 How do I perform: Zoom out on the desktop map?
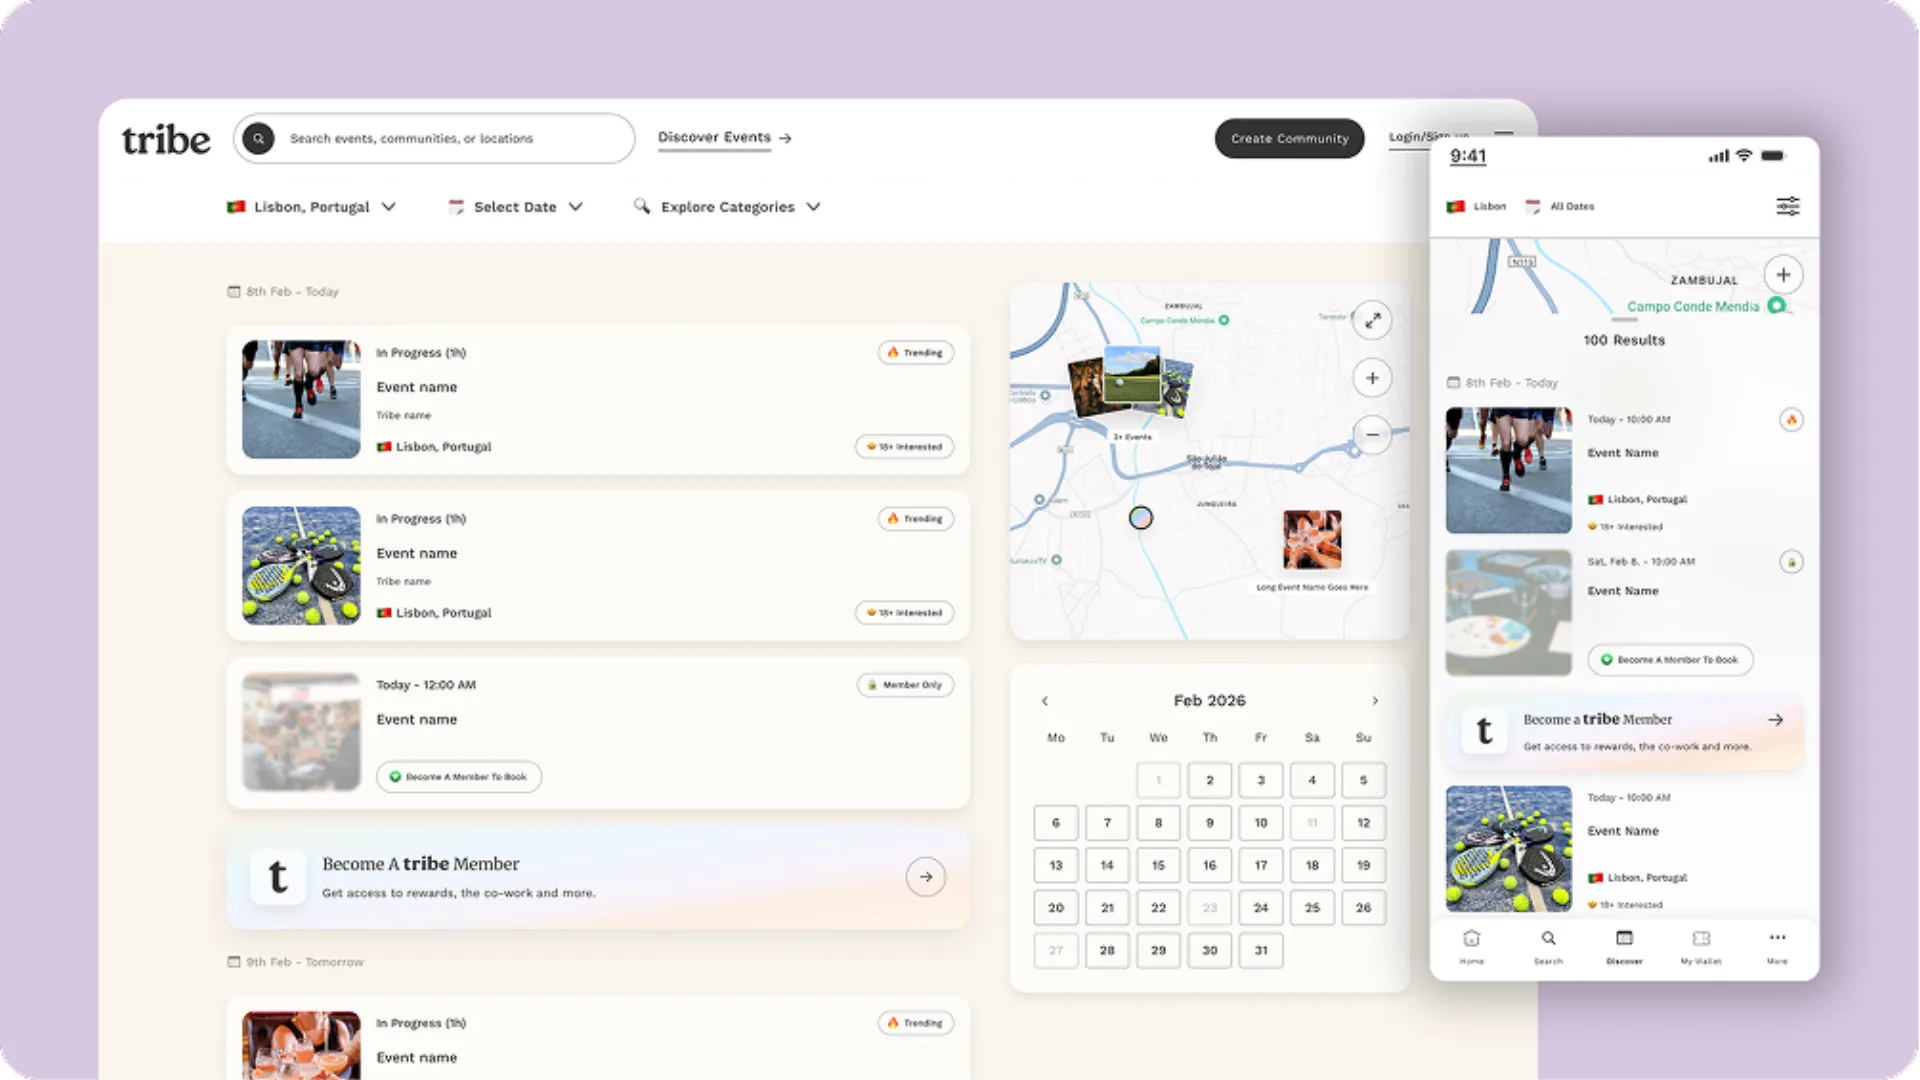(1373, 435)
